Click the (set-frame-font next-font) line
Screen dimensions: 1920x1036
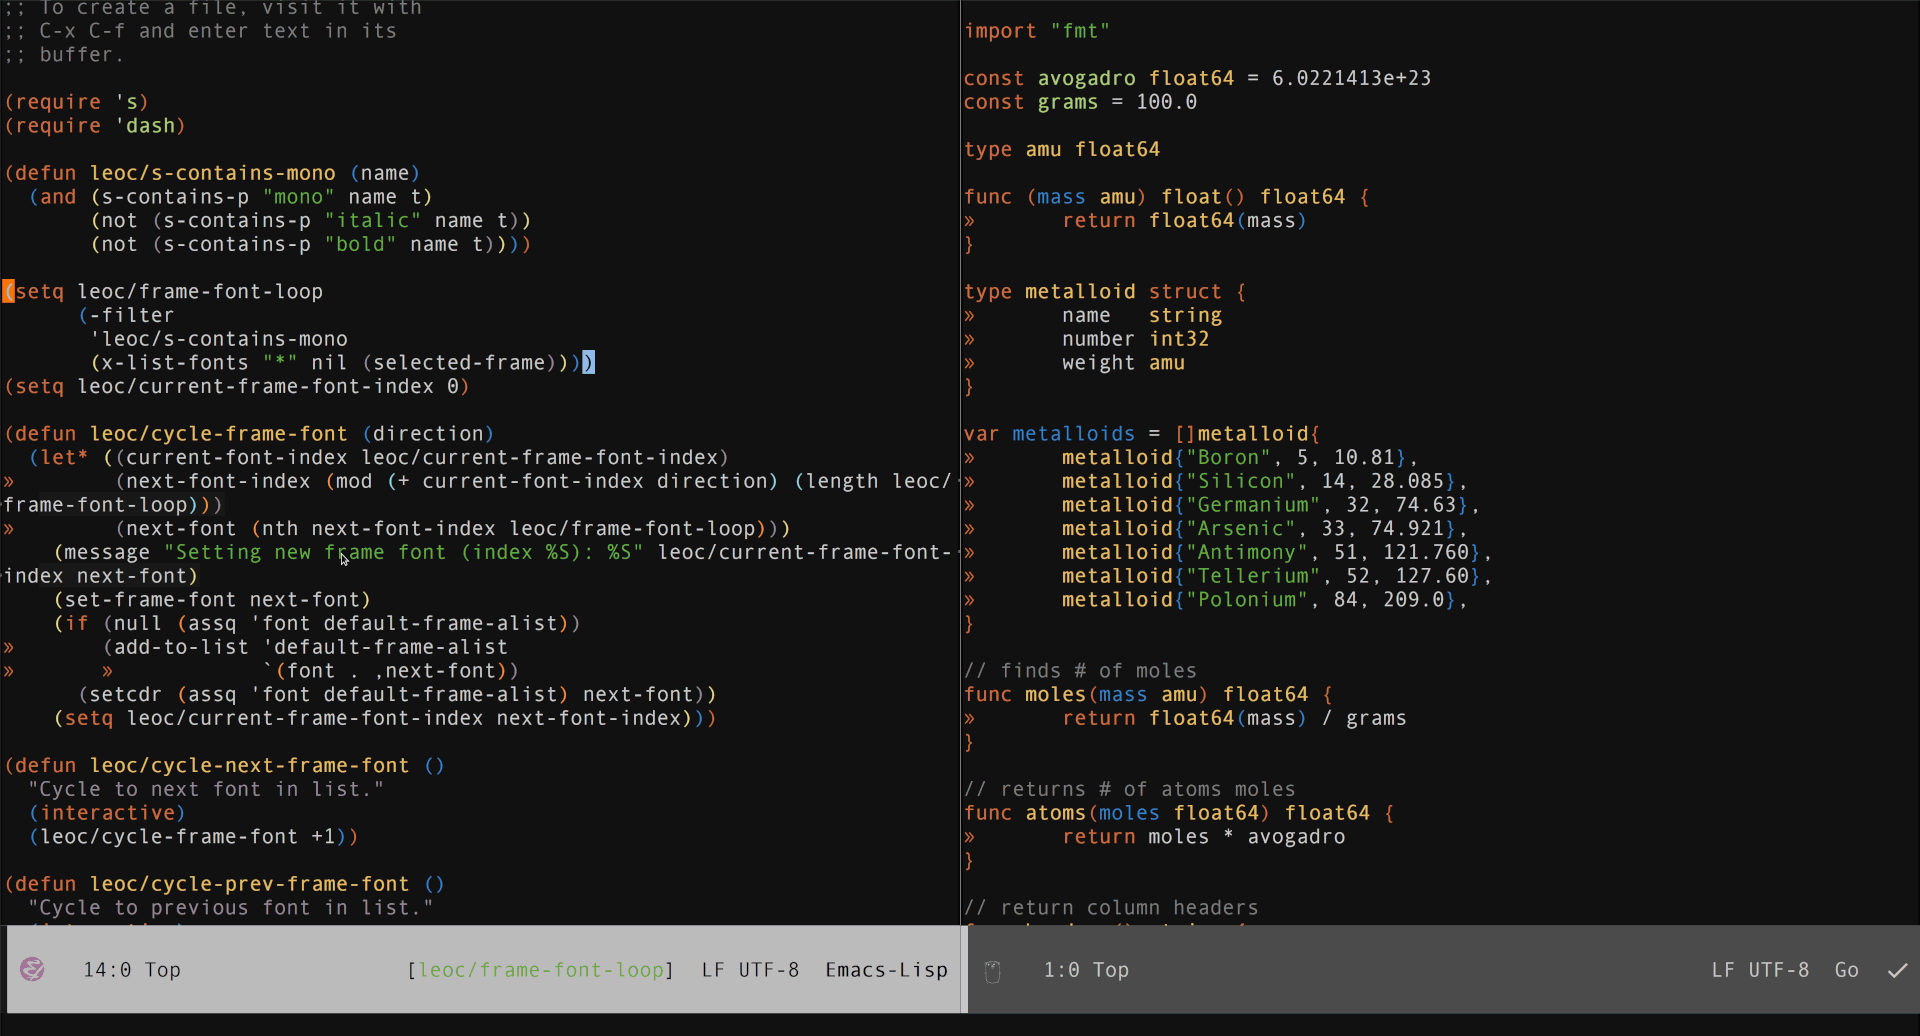coord(212,600)
